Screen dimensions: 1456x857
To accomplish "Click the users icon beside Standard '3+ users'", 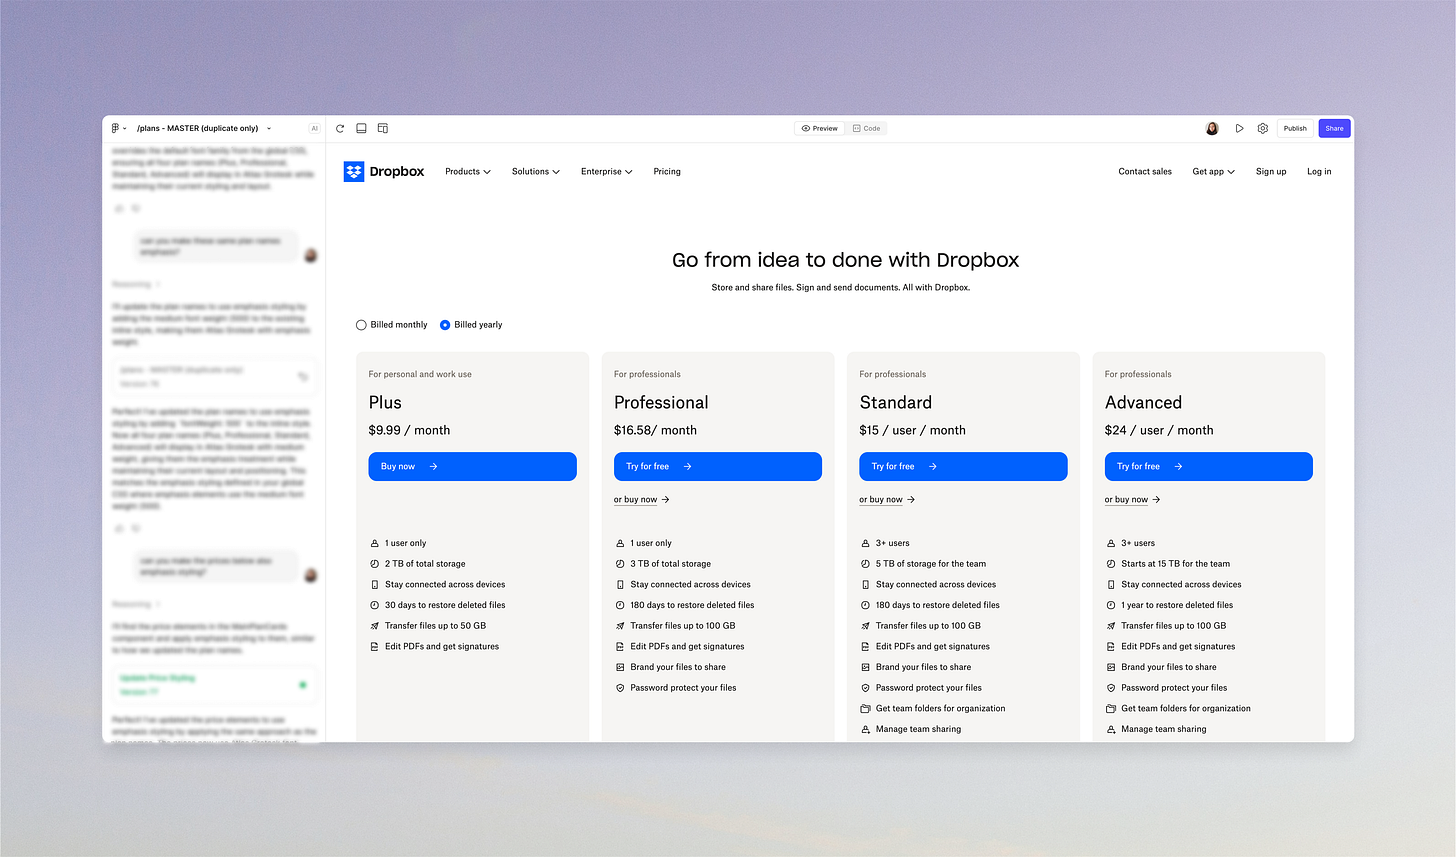I will click(x=866, y=543).
